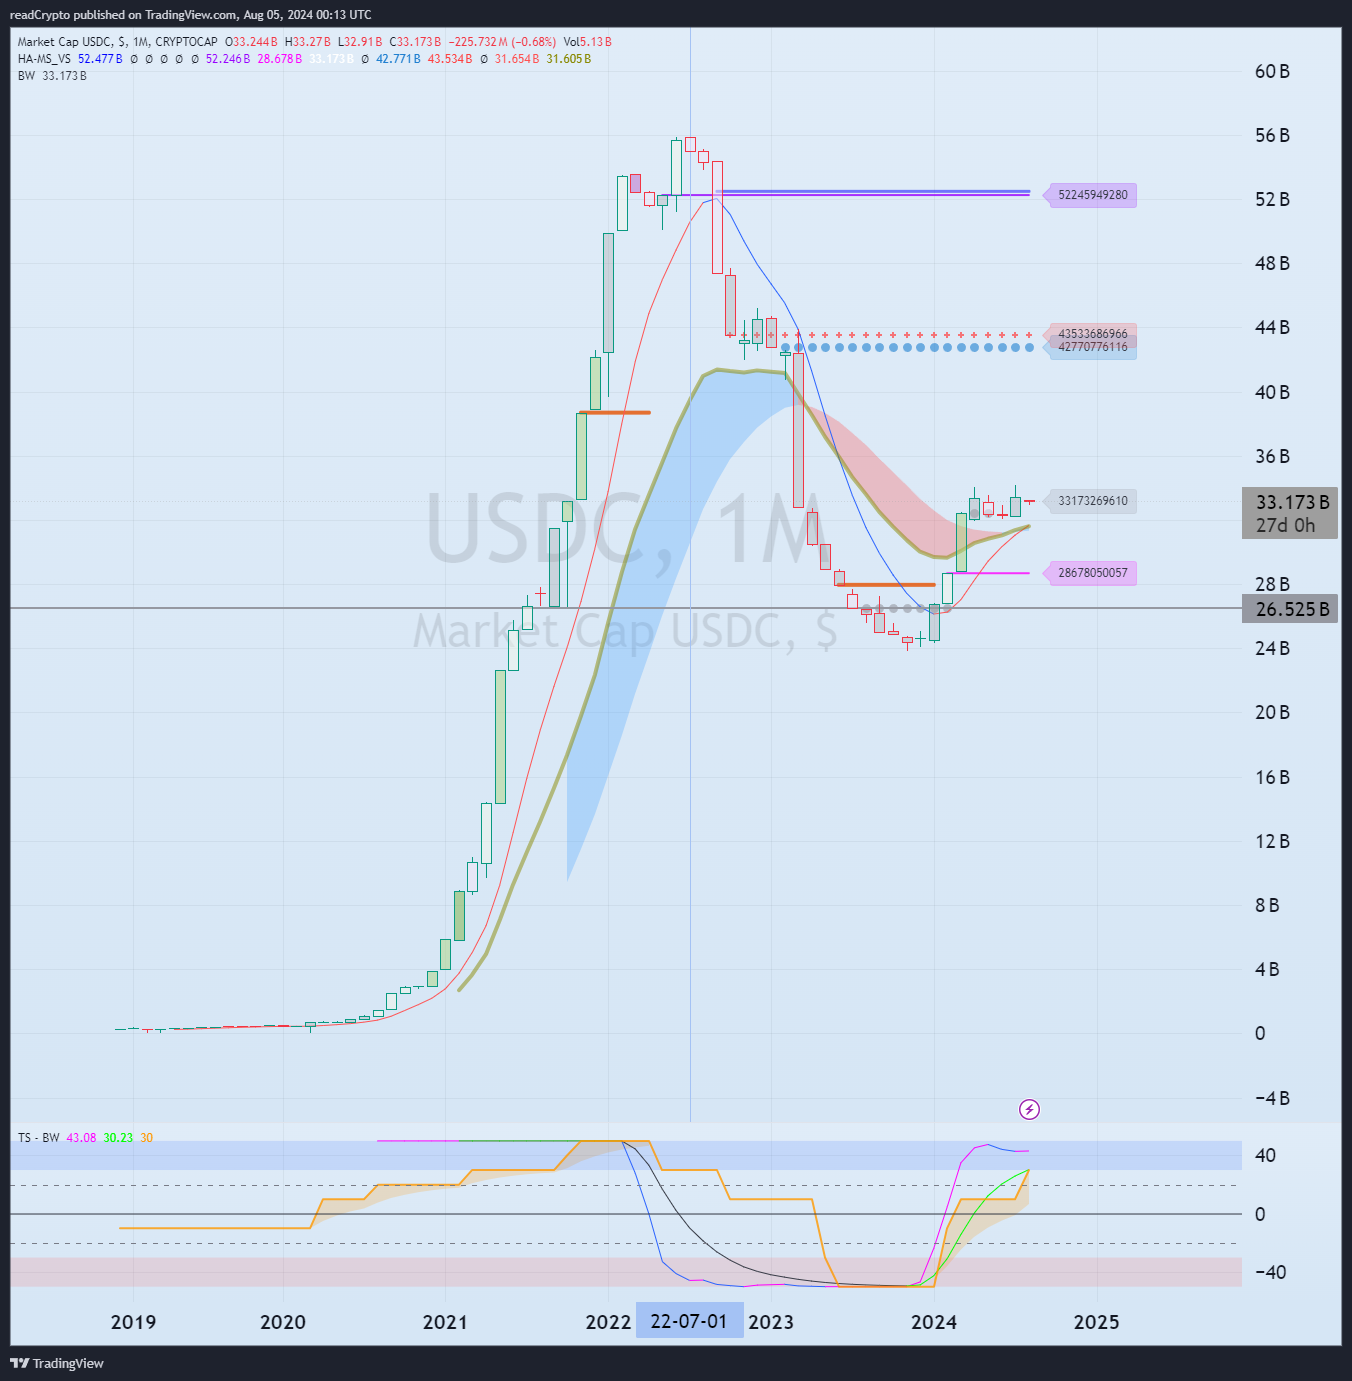This screenshot has height=1381, width=1352.
Task: Click the 2022 year label on time axis
Action: coord(608,1322)
